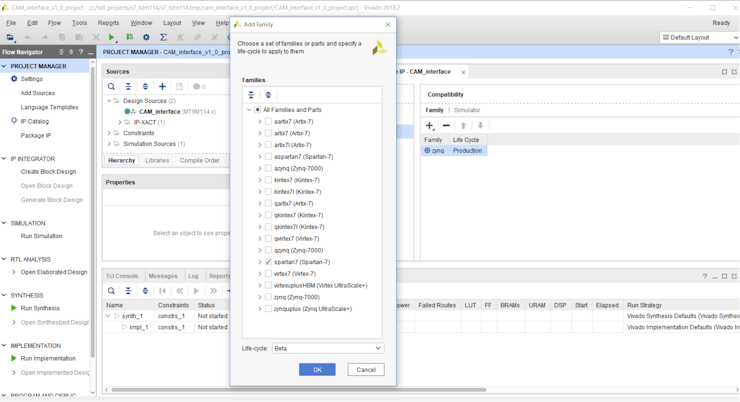Collapse all families in Add Family dialog
Viewport: 740px width, 402px height.
[251, 95]
